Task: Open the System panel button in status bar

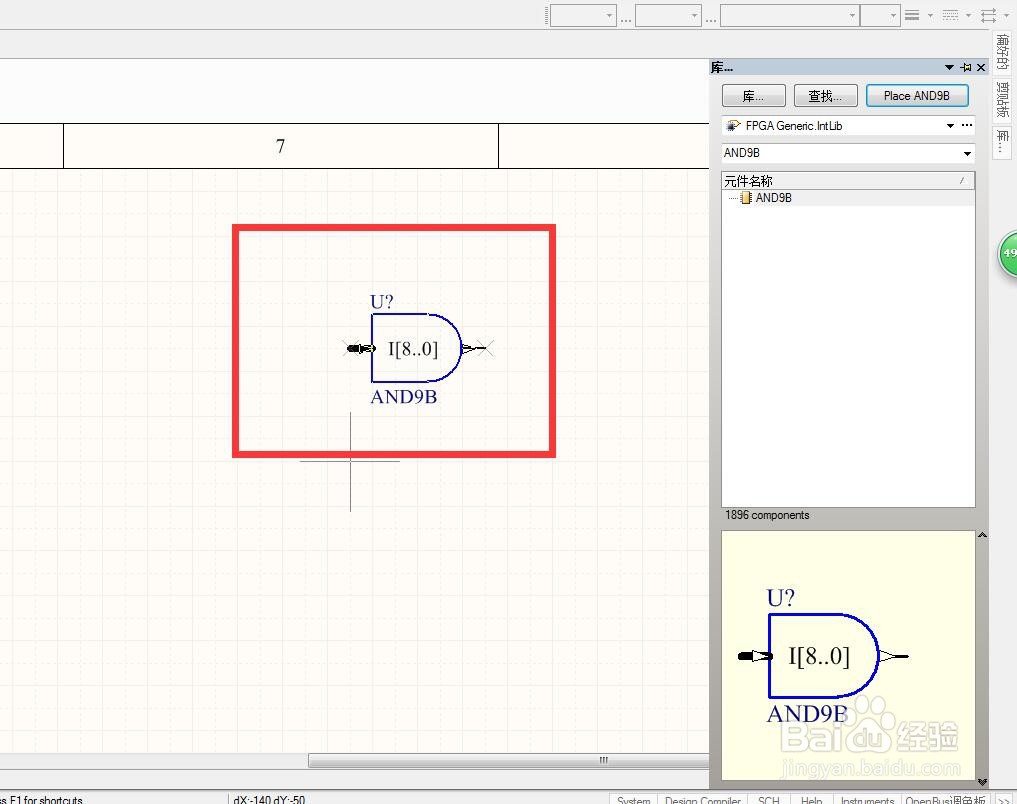Action: [634, 799]
